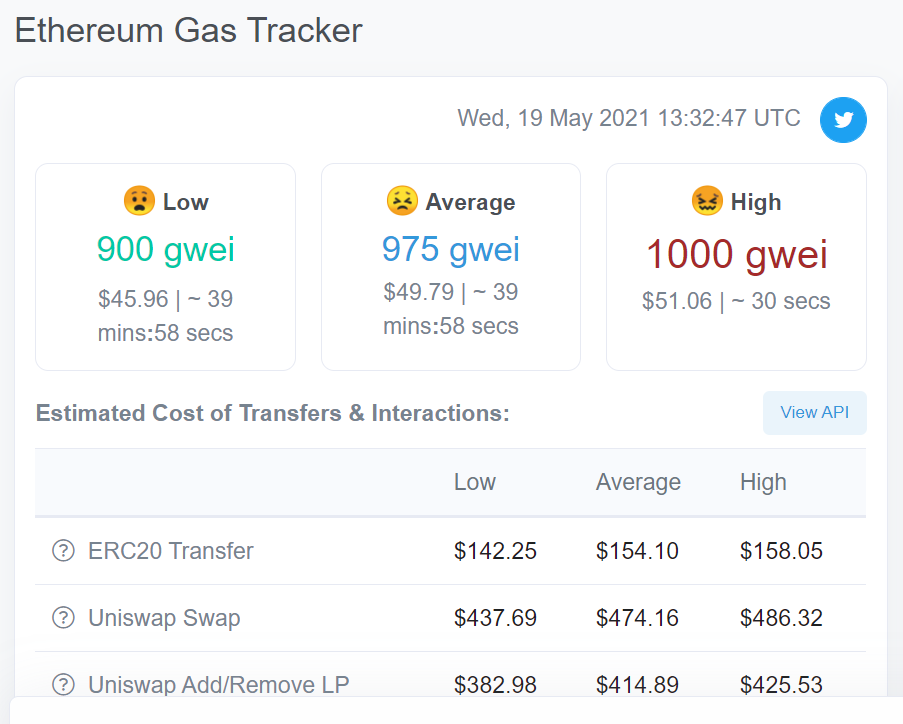
Task: Click the $474.16 Uniswap Swap average cost
Action: (637, 618)
